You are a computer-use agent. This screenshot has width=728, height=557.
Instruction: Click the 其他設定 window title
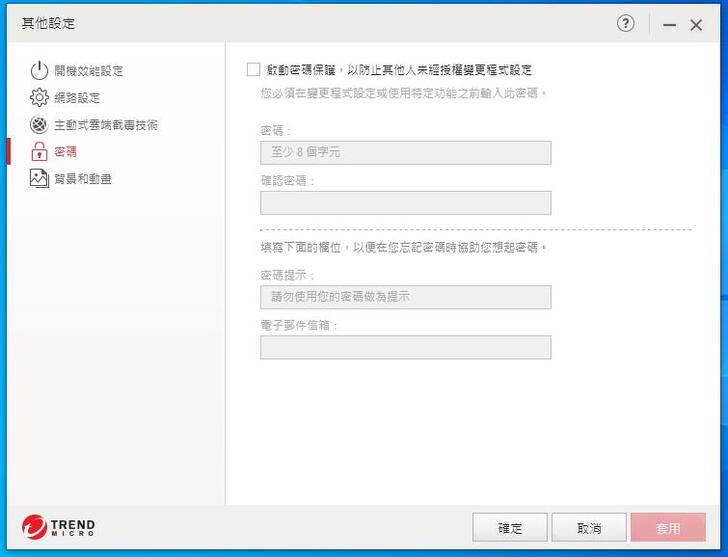pyautogui.click(x=48, y=23)
